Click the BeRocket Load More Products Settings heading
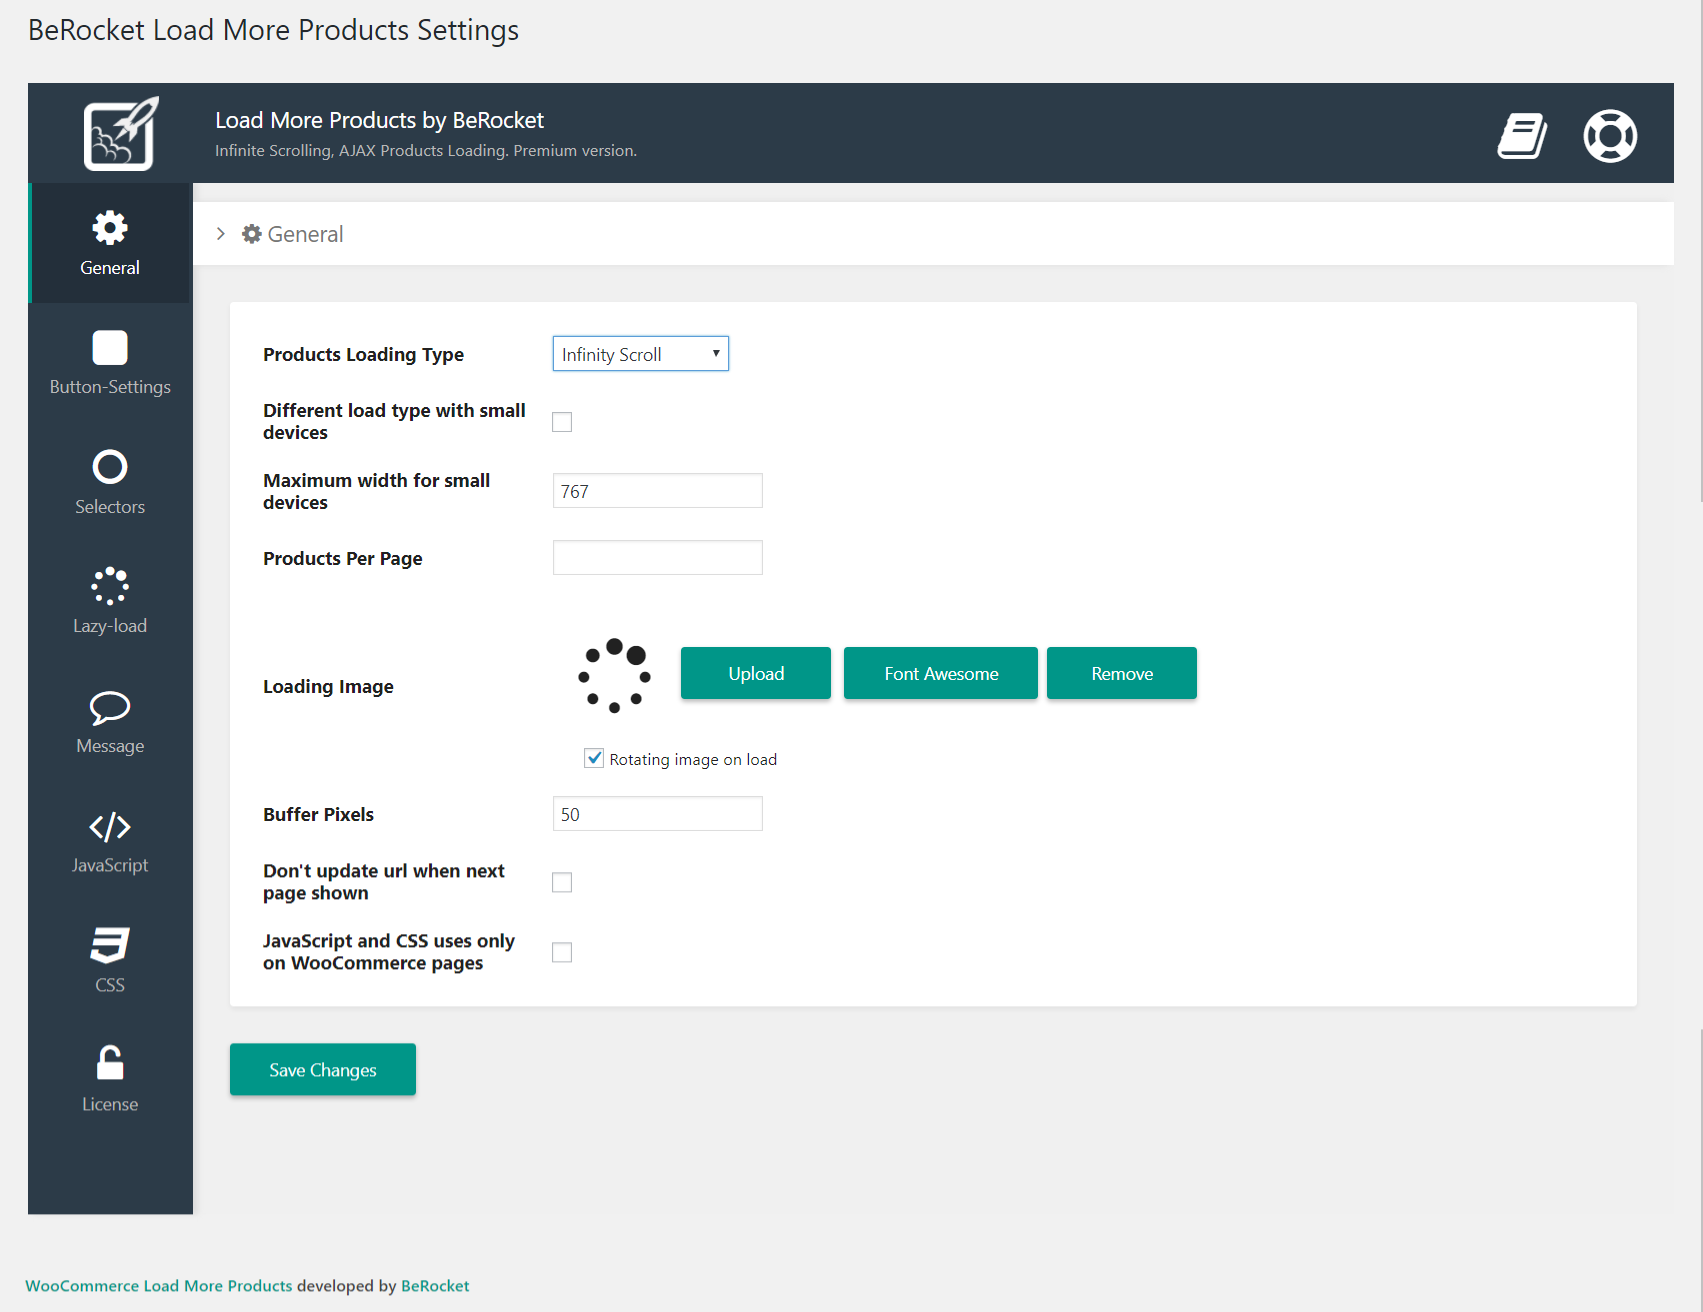1703x1312 pixels. (273, 30)
